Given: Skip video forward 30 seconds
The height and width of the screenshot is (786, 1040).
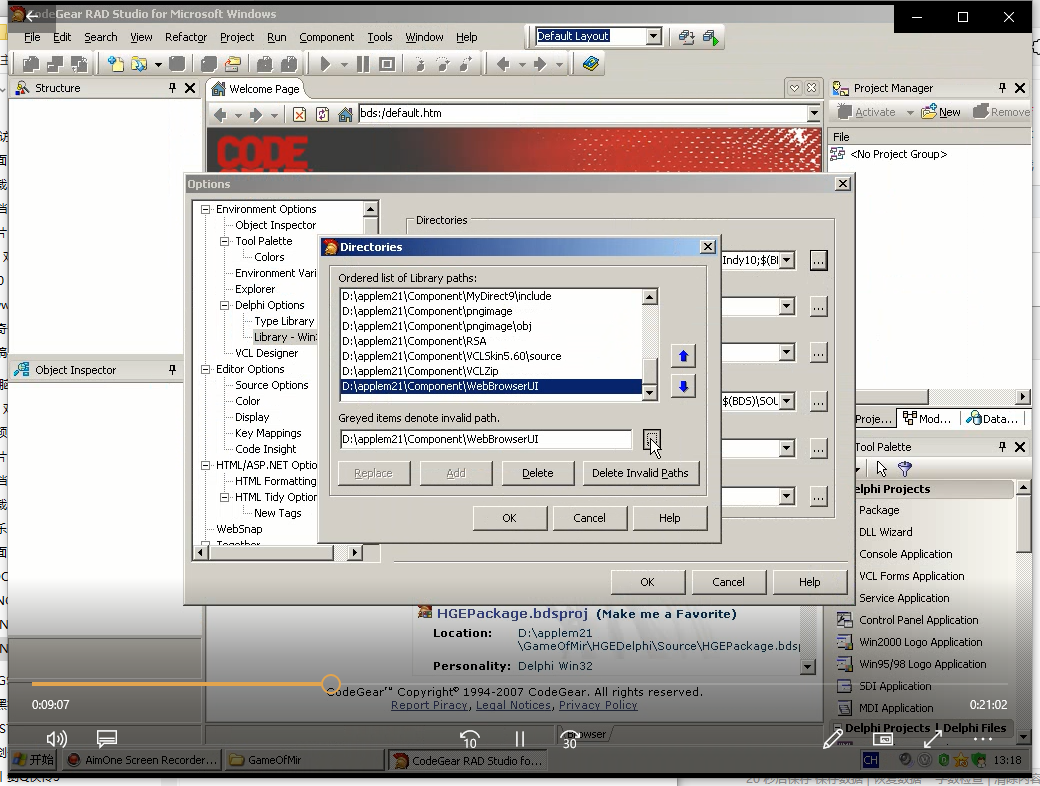Looking at the screenshot, I should [570, 738].
